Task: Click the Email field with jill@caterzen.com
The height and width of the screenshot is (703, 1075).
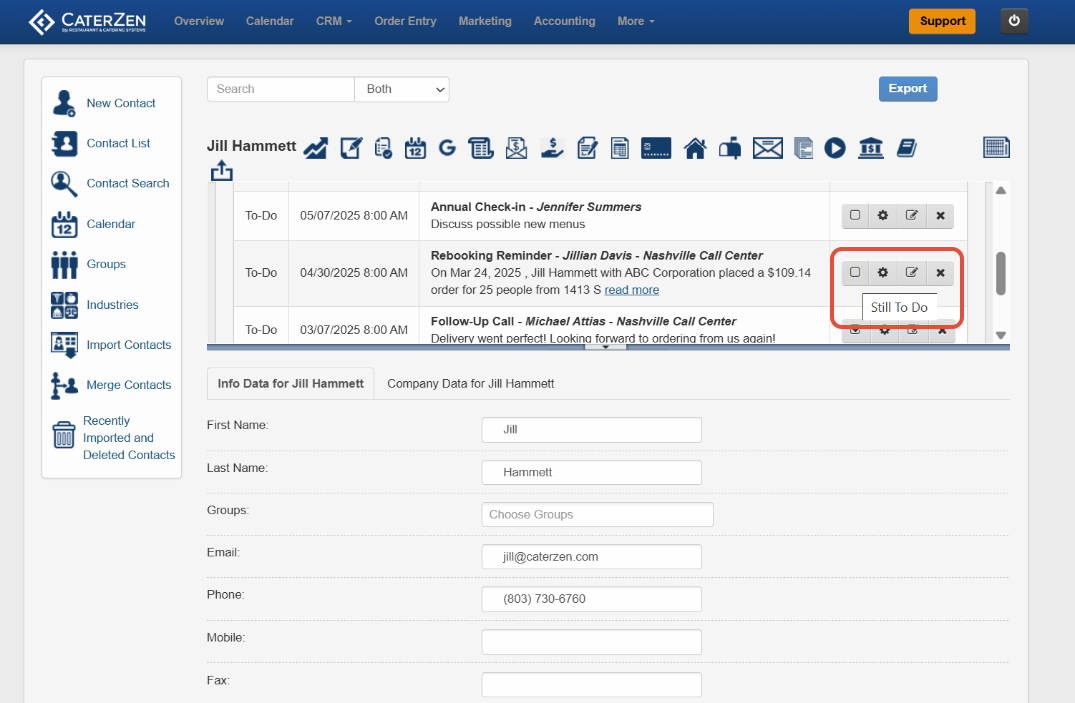Action: 591,557
